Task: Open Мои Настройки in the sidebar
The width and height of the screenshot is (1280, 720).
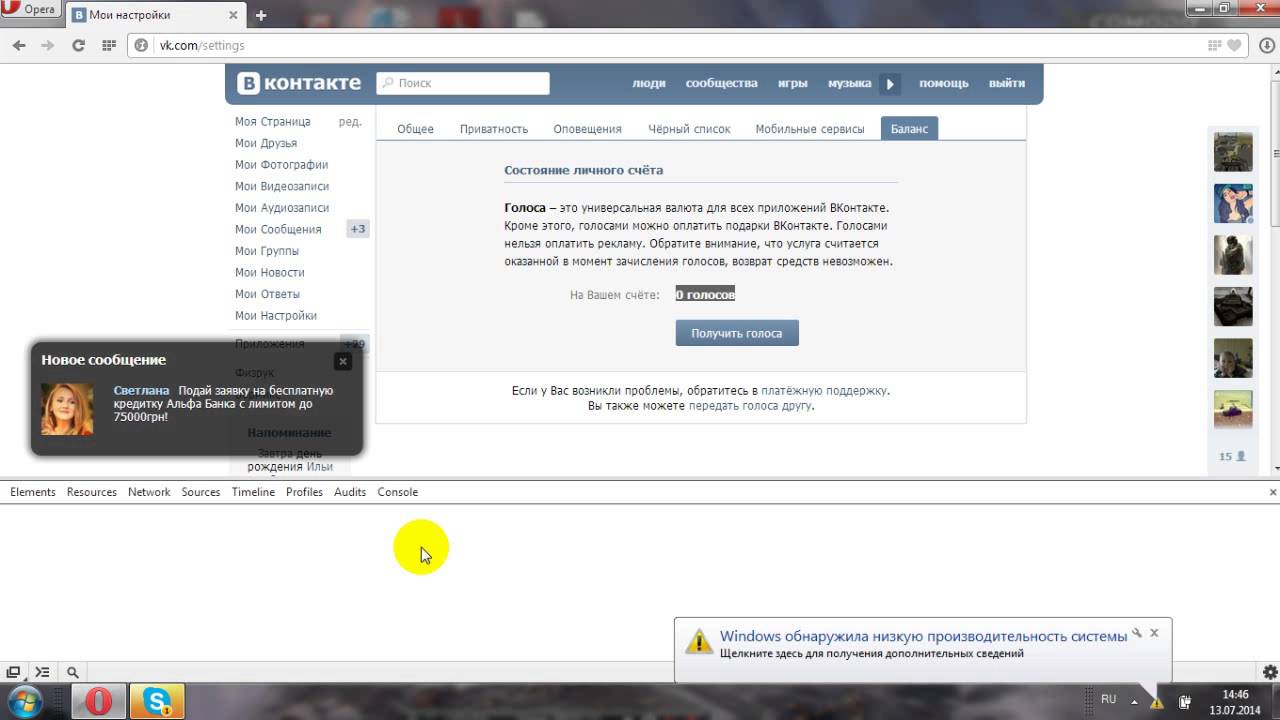Action: 276,315
